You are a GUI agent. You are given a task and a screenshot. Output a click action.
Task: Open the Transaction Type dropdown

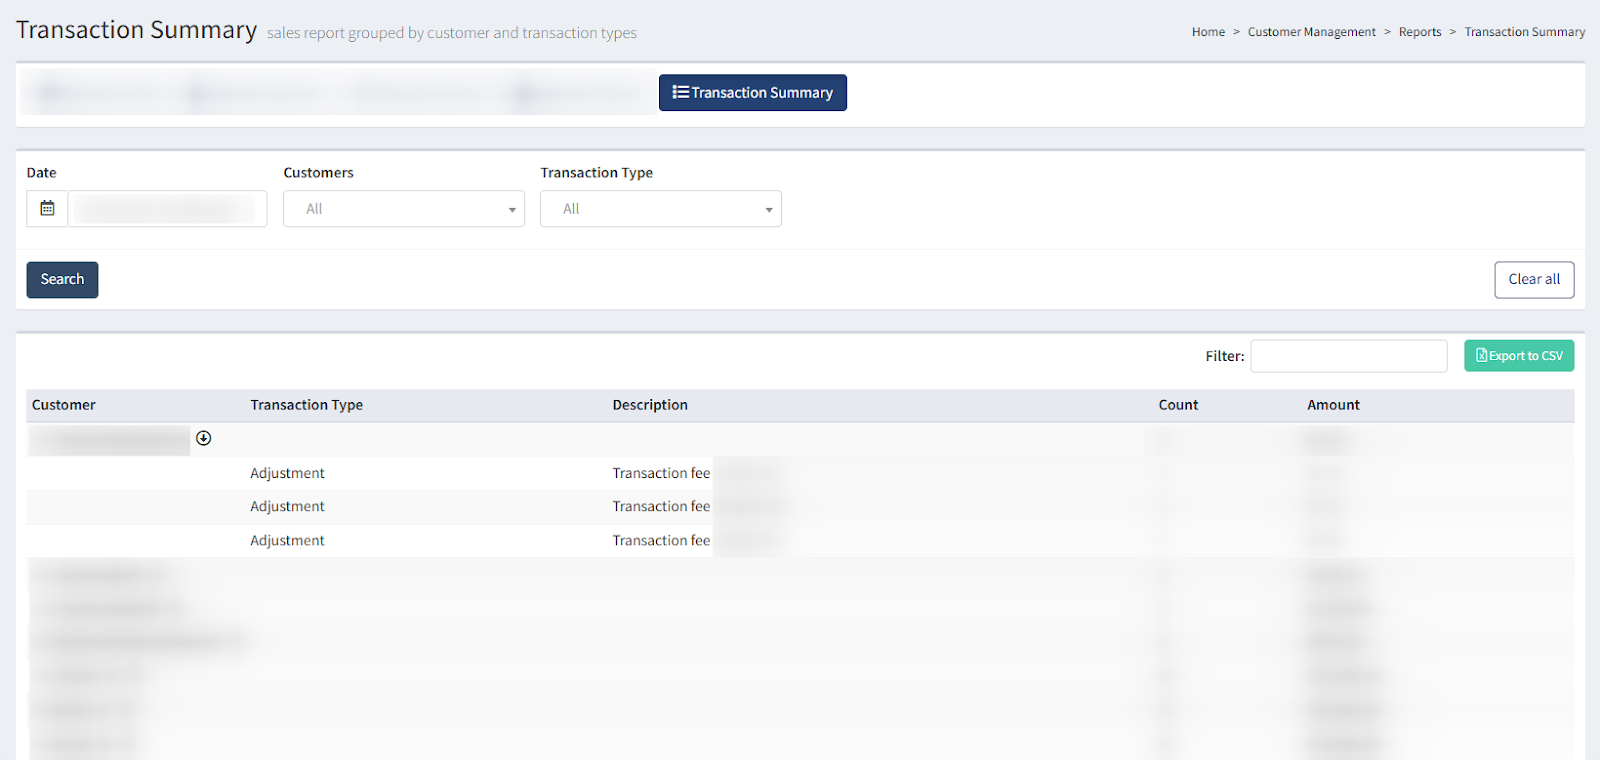click(660, 209)
